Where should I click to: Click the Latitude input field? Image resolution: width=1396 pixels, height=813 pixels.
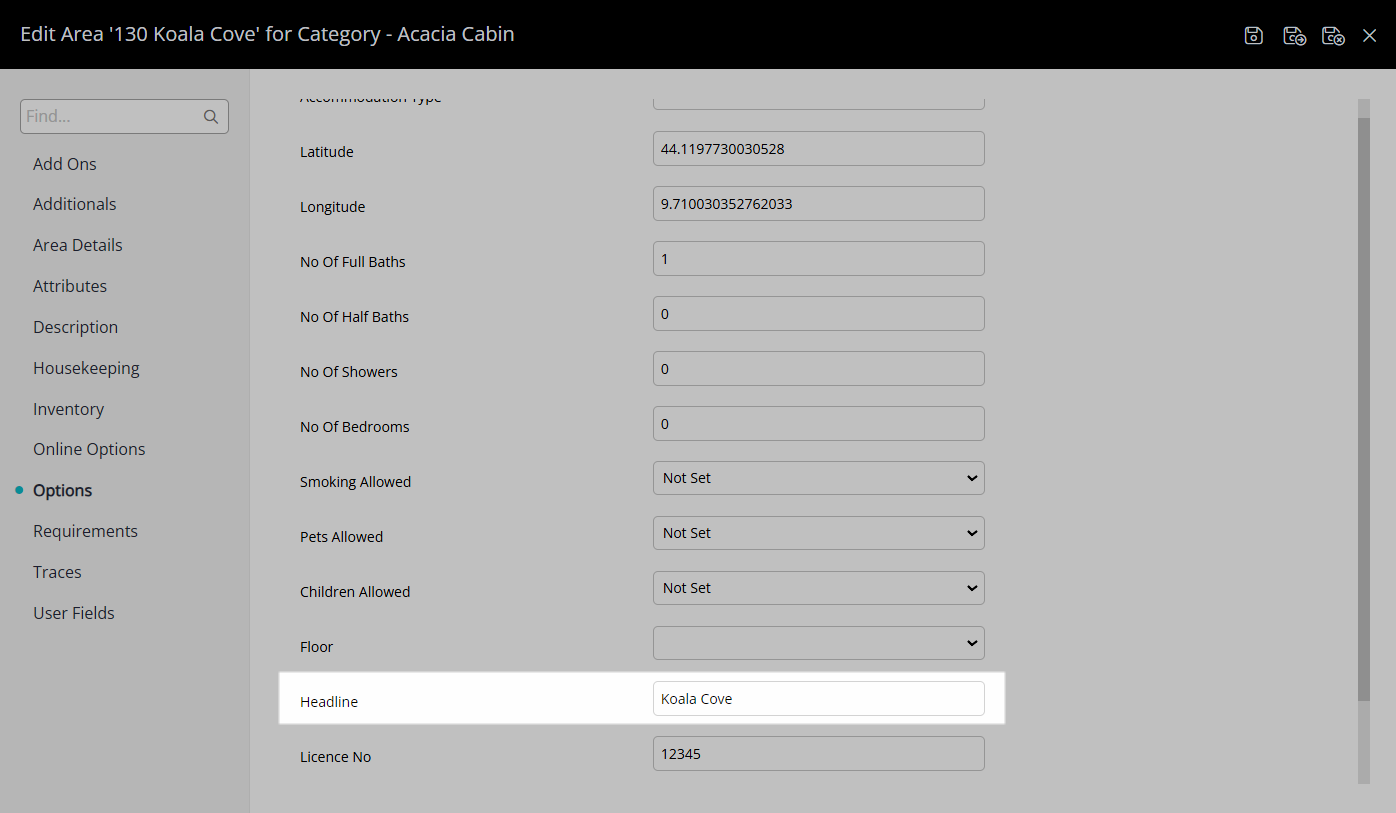819,149
